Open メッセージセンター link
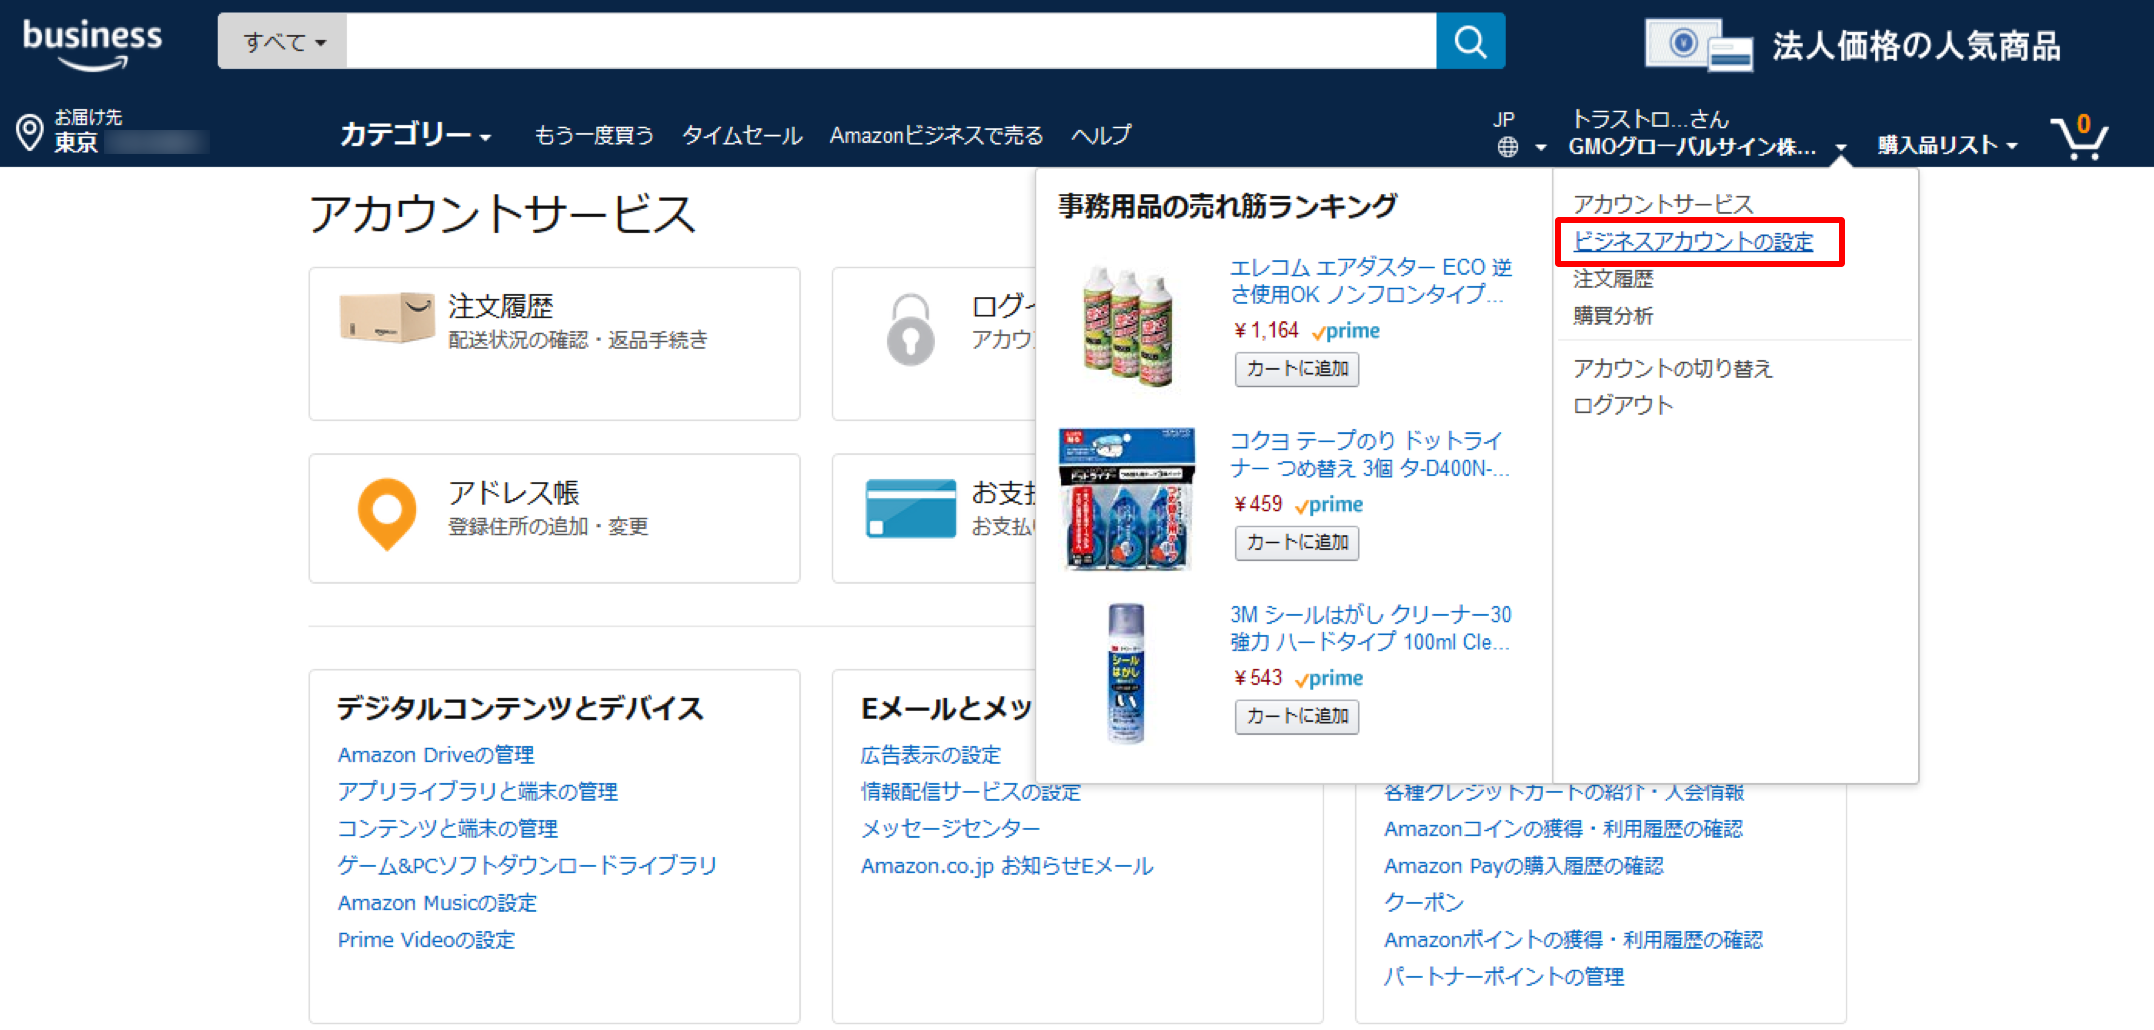 950,829
